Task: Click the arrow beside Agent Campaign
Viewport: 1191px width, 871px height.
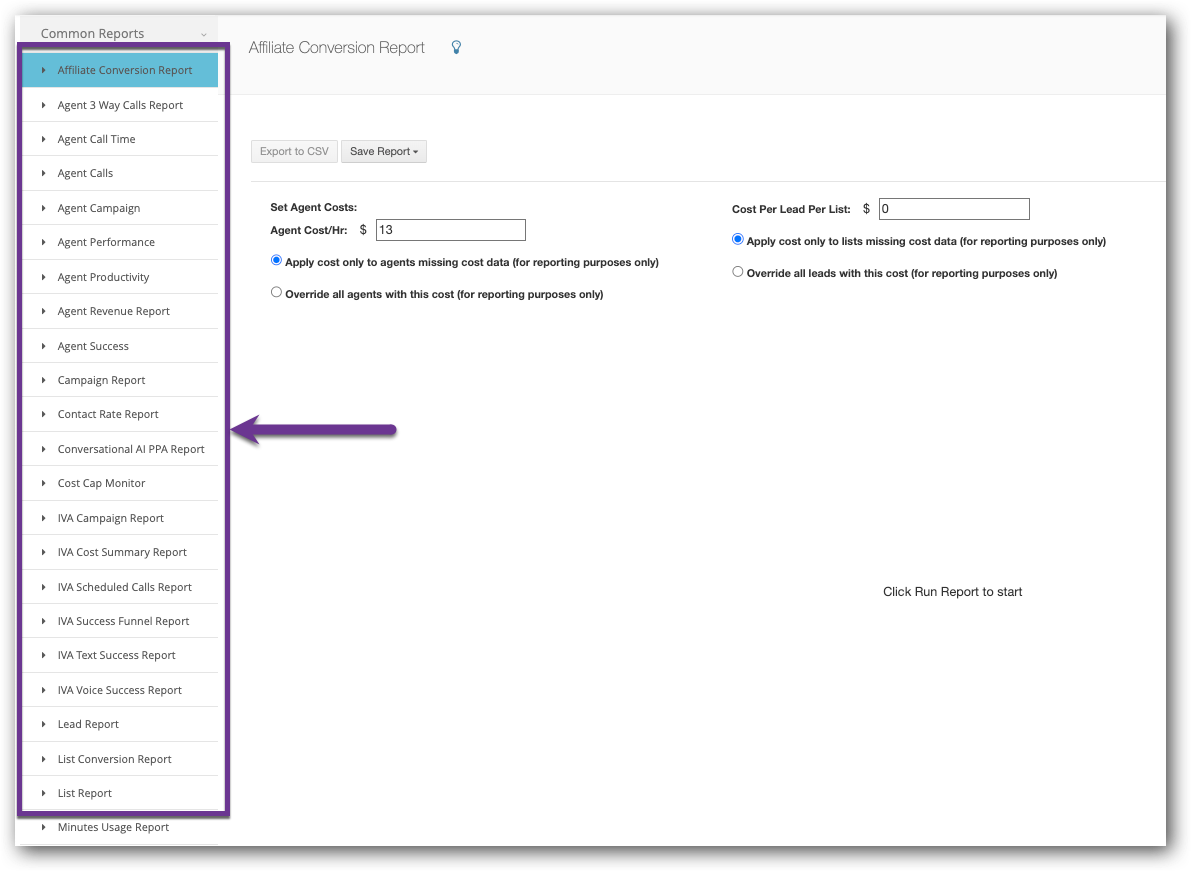Action: coord(43,208)
